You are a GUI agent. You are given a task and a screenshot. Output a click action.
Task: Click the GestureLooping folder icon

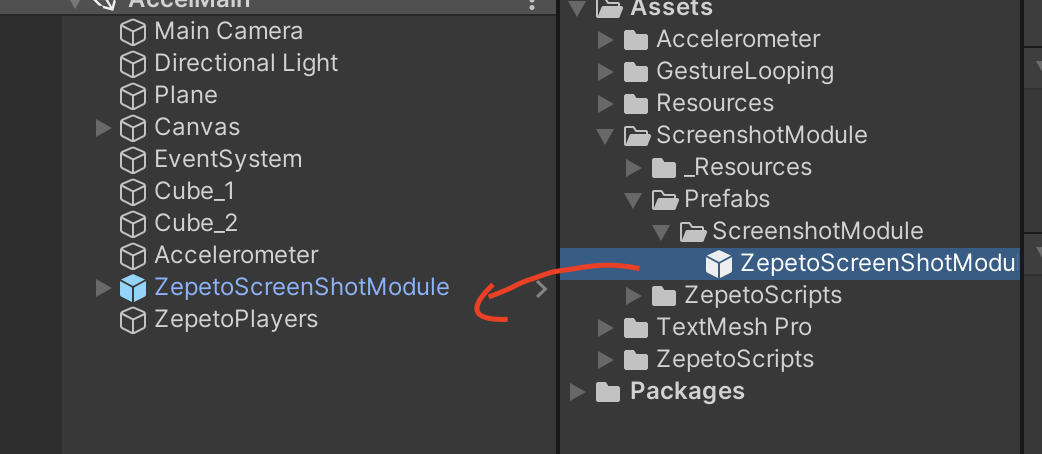pyautogui.click(x=636, y=72)
